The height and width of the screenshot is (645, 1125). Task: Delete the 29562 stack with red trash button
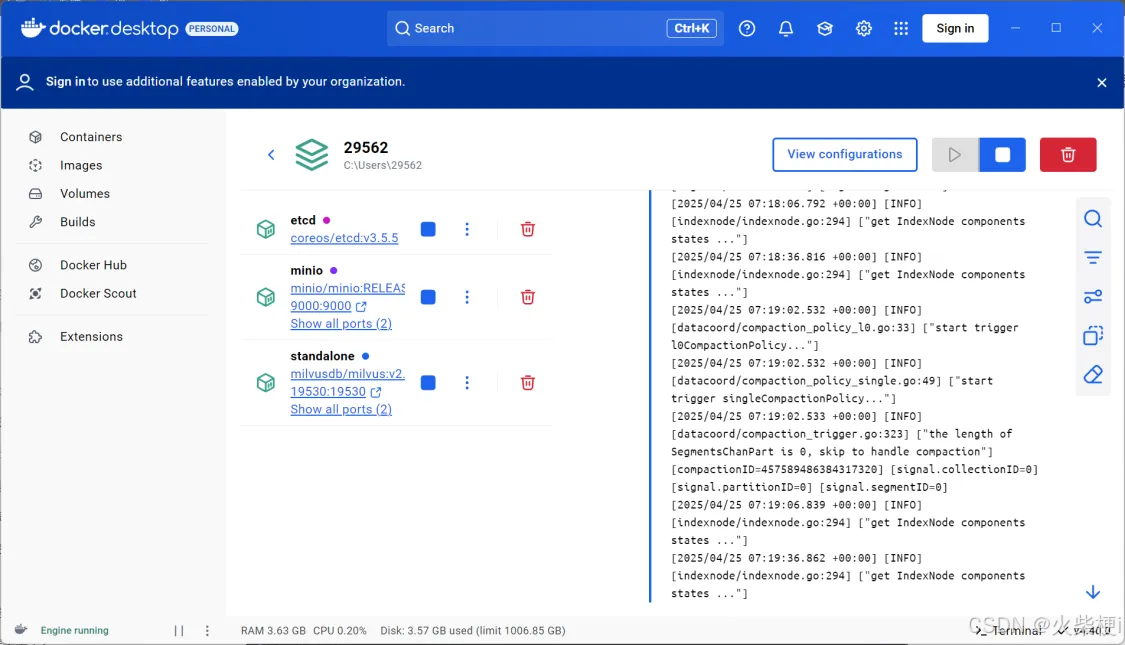[1068, 154]
